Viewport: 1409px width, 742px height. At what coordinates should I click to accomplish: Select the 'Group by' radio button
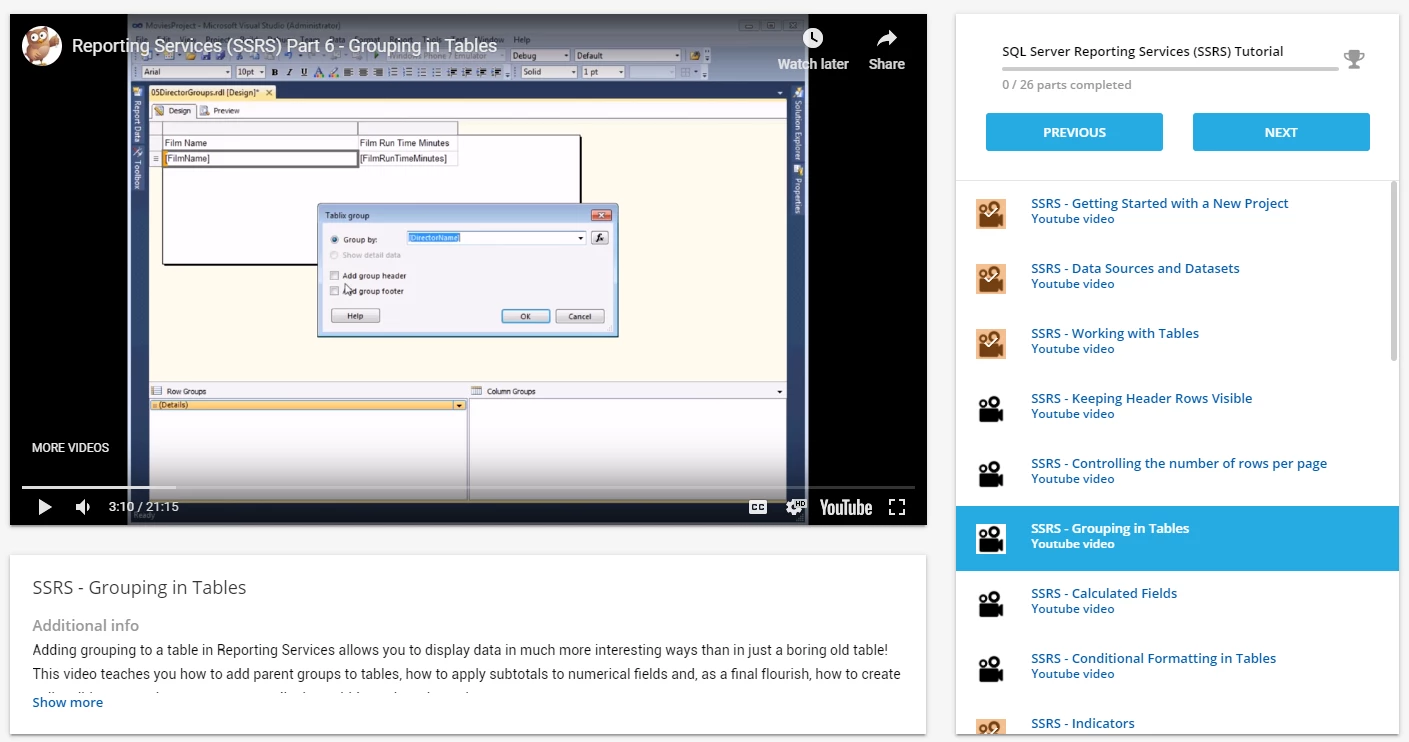coord(334,240)
